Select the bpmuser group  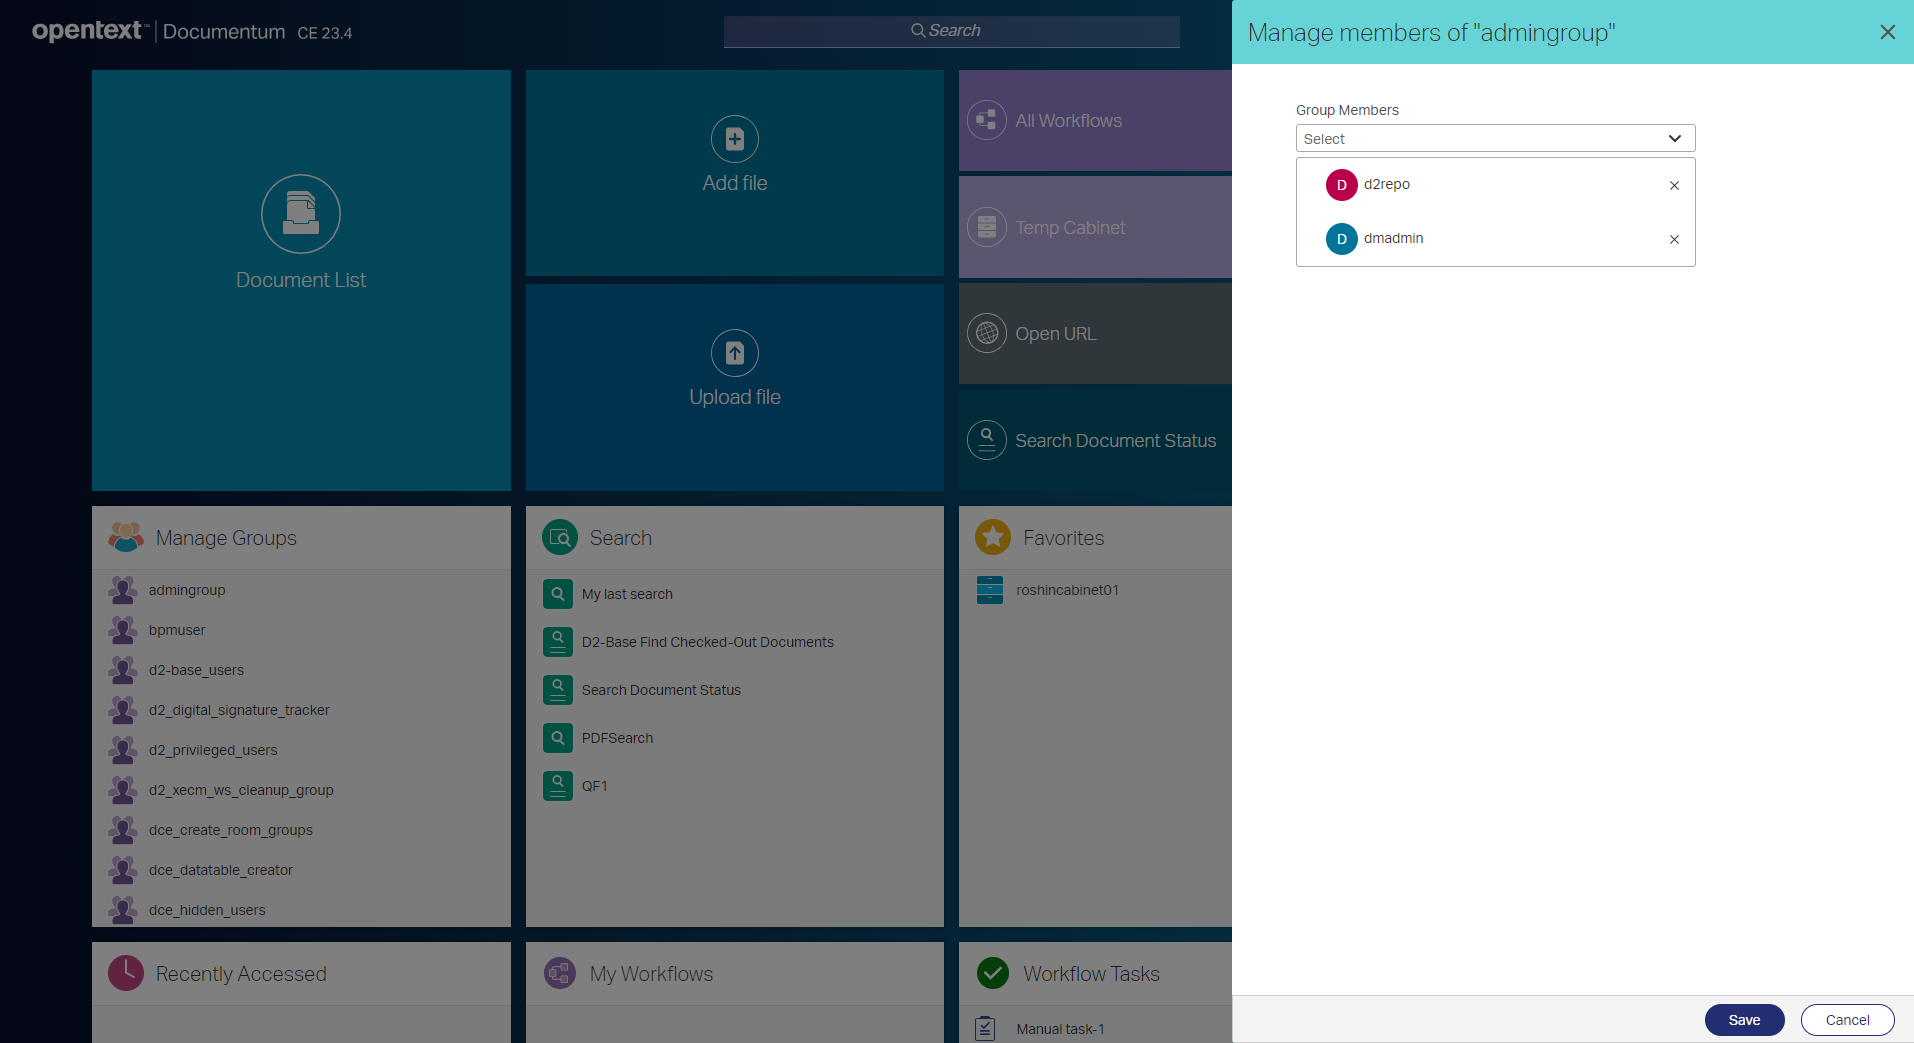176,629
